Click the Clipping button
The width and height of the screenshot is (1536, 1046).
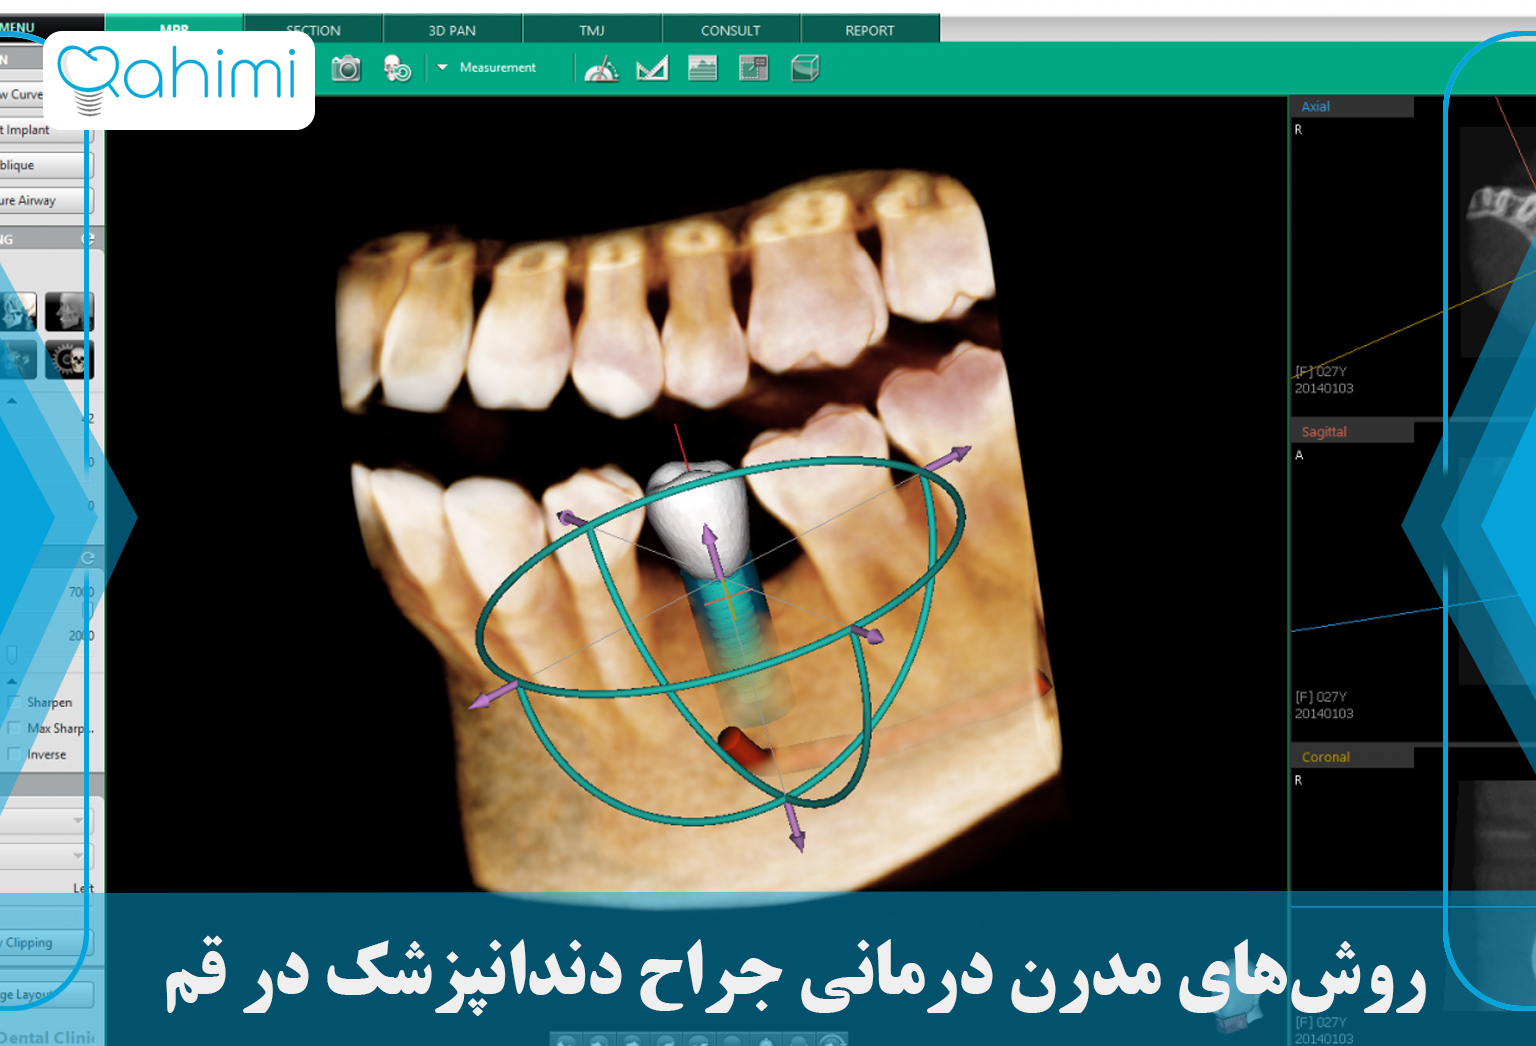tap(46, 942)
